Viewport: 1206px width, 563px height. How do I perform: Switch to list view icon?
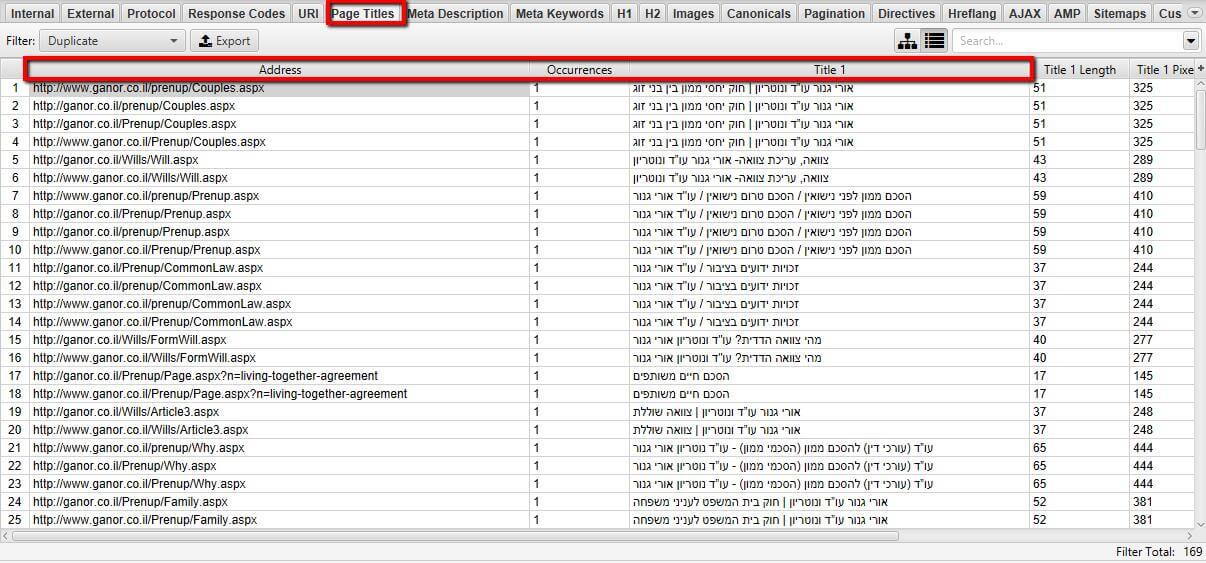(934, 41)
